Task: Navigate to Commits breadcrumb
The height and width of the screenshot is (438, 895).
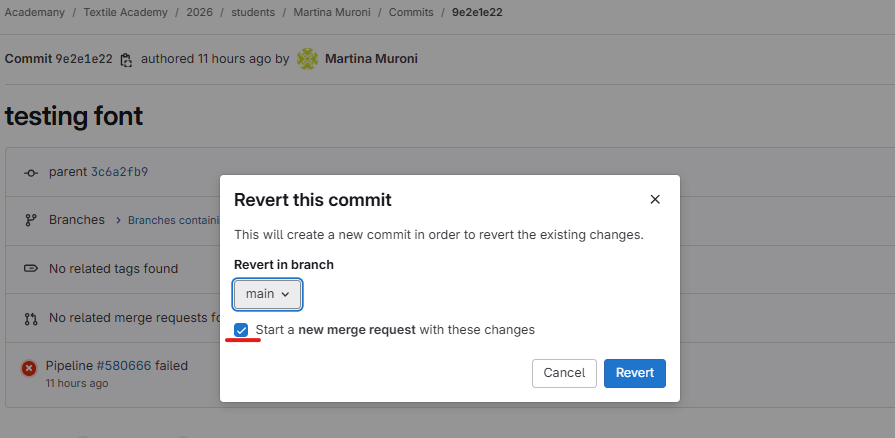Action: [x=413, y=13]
